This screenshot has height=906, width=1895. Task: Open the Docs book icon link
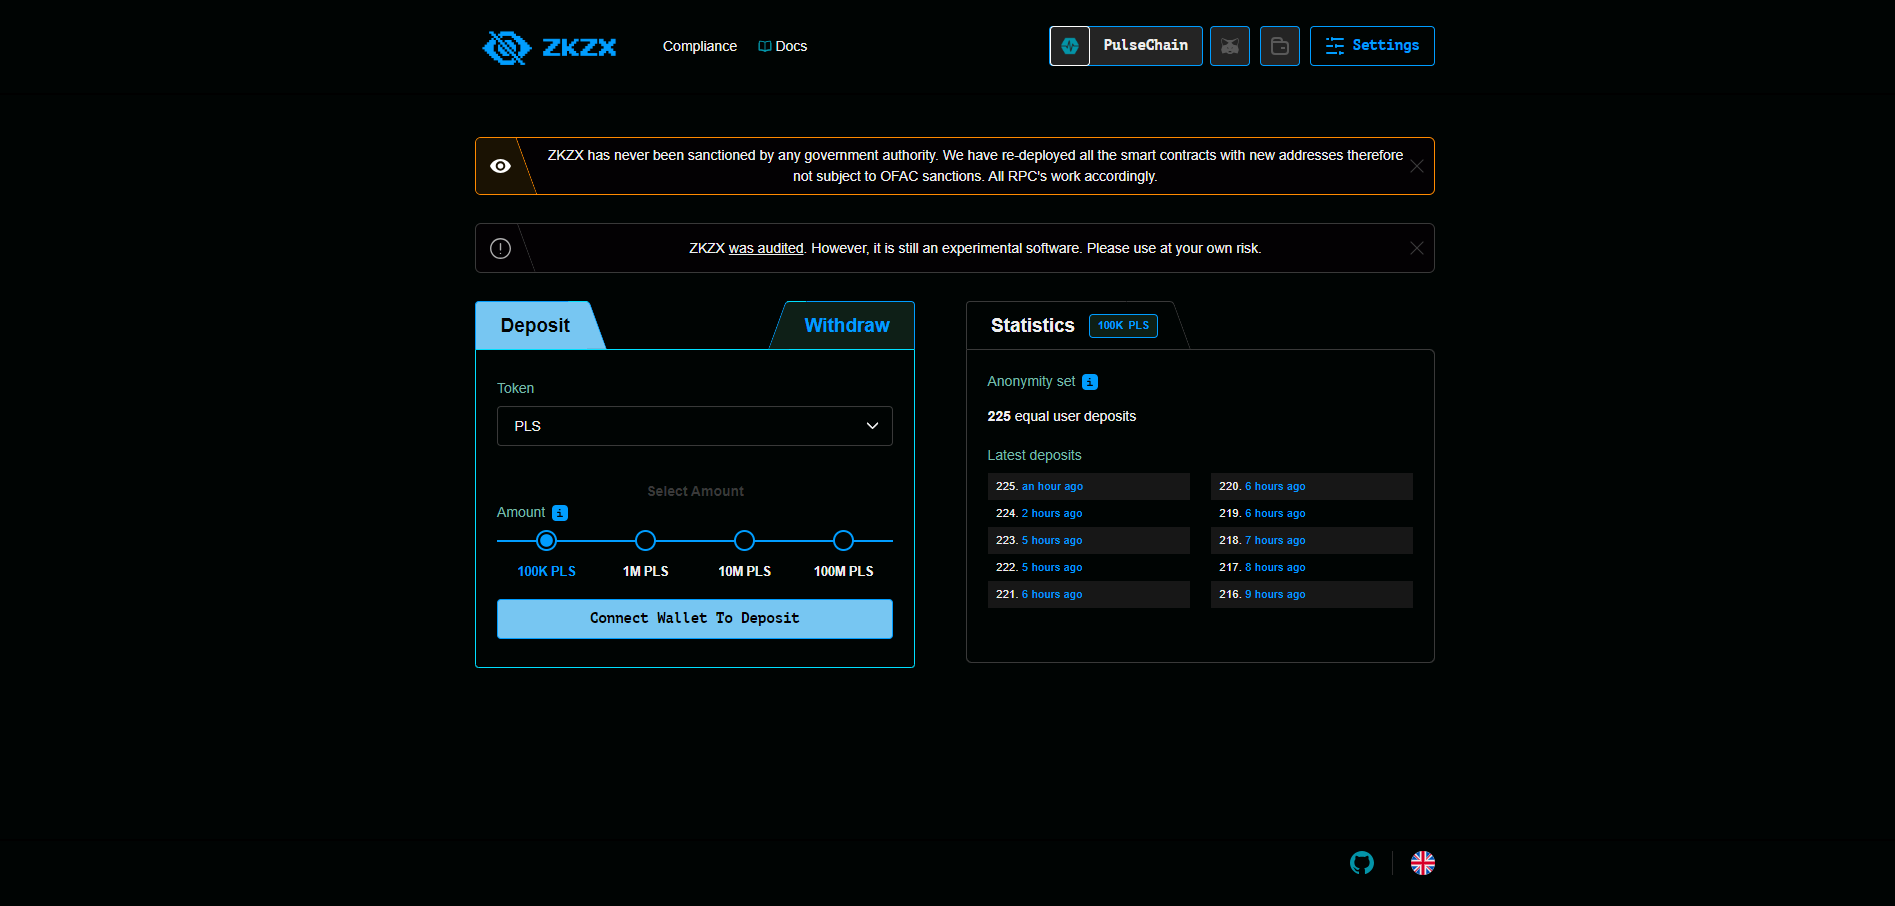point(765,46)
